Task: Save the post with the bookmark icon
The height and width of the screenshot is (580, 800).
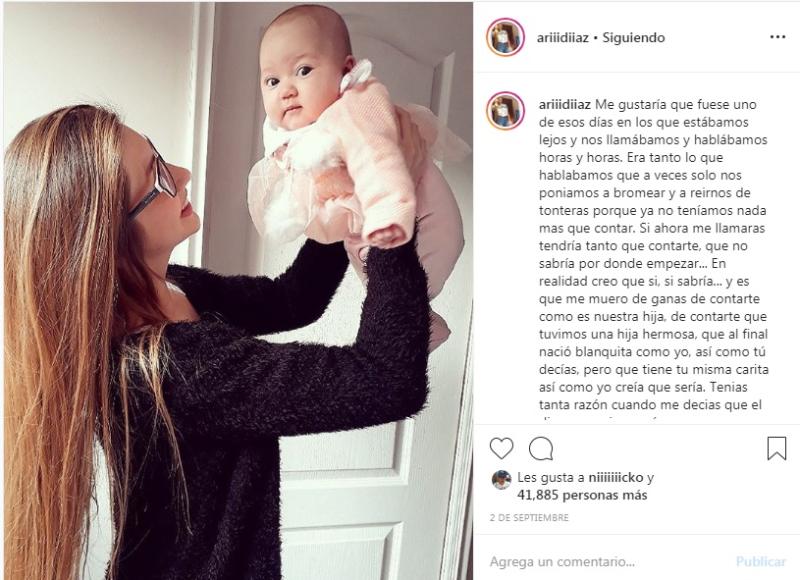Action: pos(777,448)
